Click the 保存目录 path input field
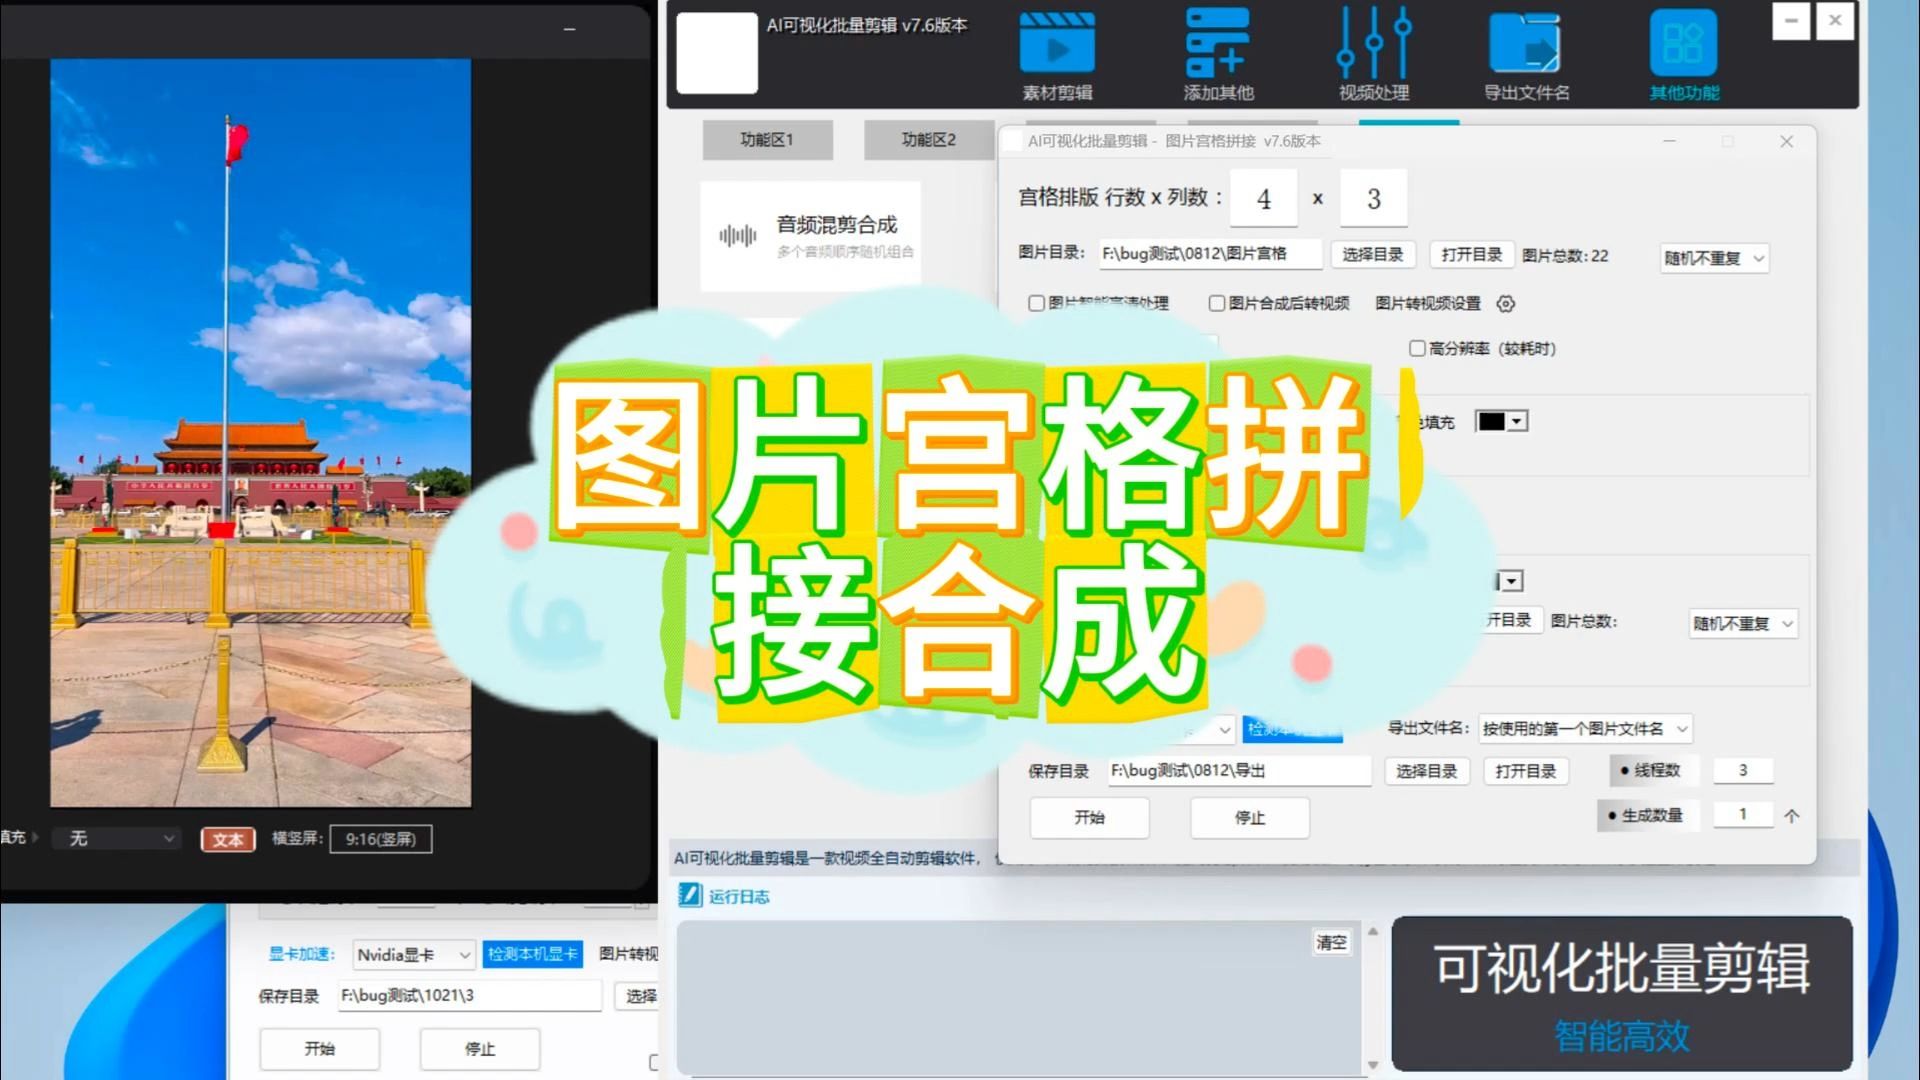 click(x=1240, y=770)
